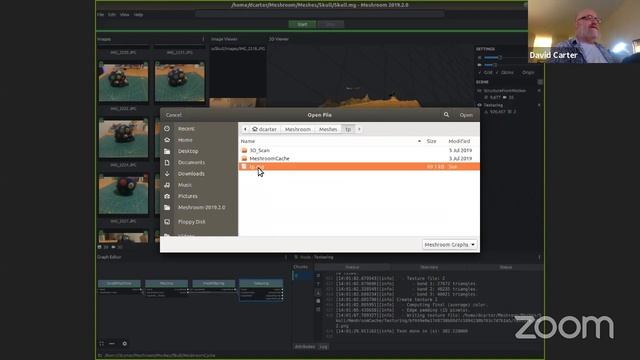
Task: Open the Help menu in Meshroom
Action: click(138, 15)
